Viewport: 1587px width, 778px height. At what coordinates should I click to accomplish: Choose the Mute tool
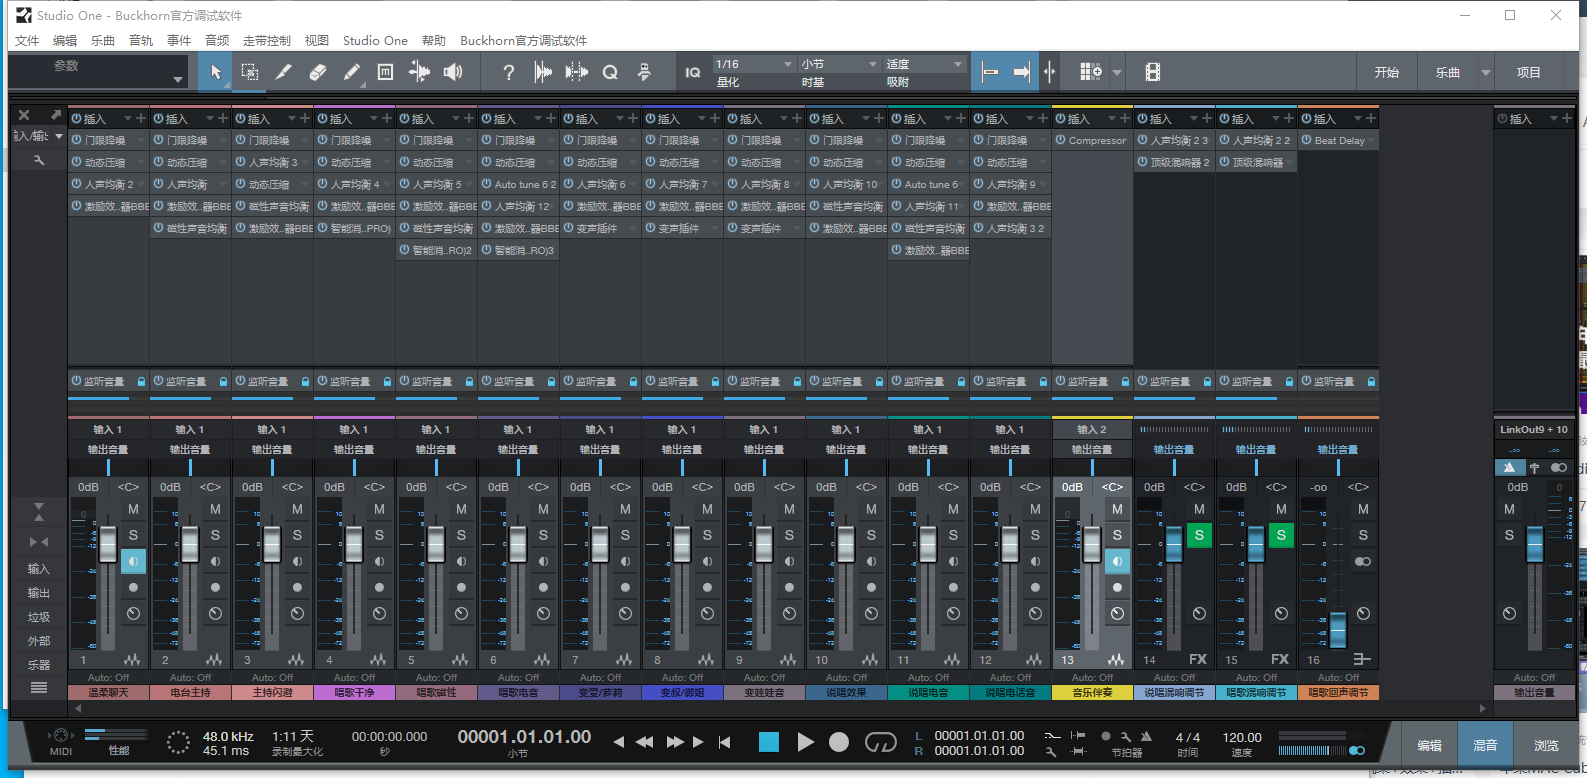point(385,72)
